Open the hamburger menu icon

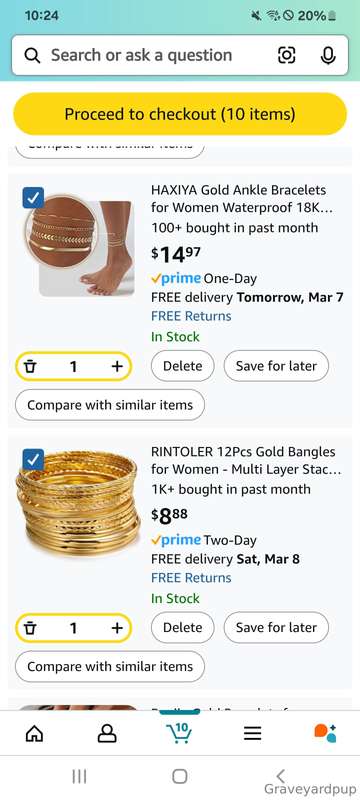point(252,734)
